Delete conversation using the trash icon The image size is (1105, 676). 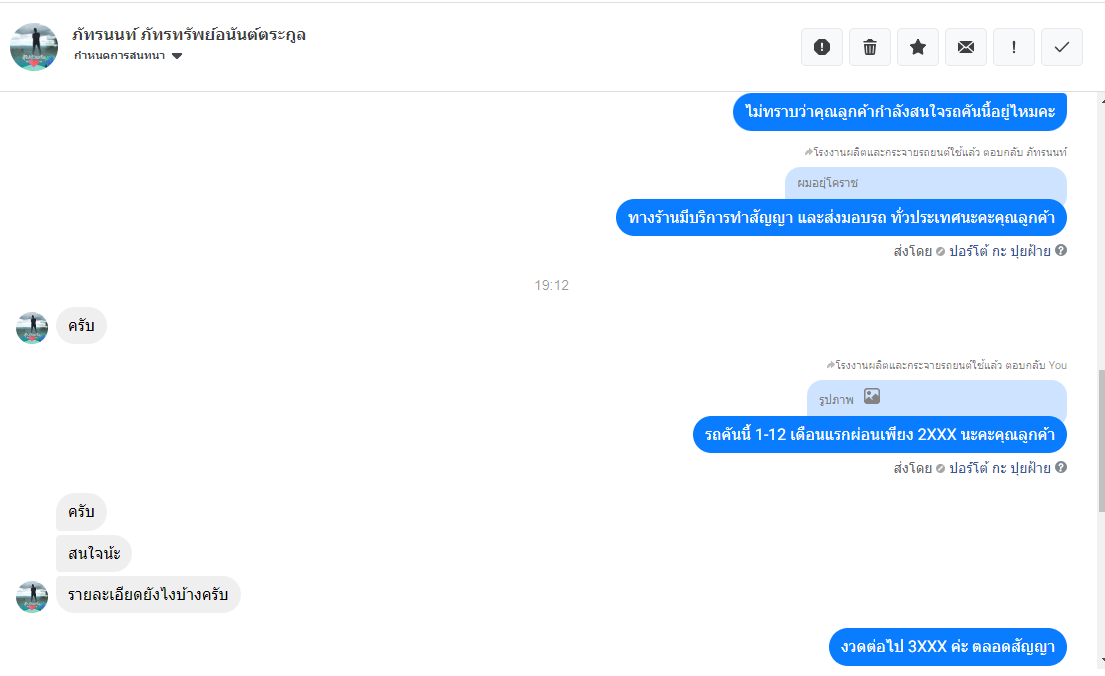point(870,47)
